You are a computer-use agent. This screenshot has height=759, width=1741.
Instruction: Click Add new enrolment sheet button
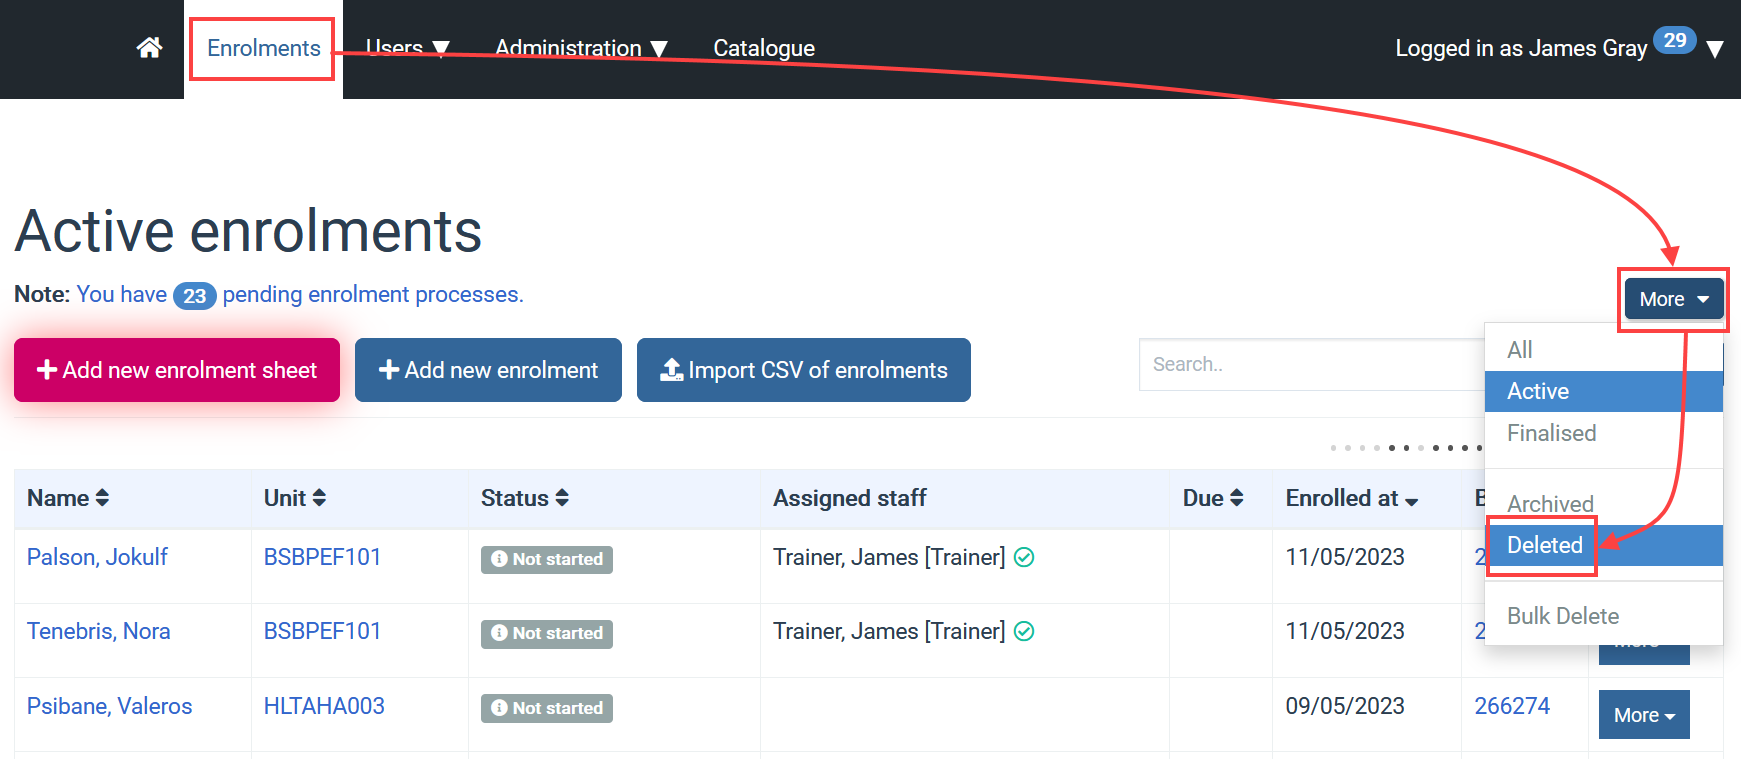coord(177,370)
